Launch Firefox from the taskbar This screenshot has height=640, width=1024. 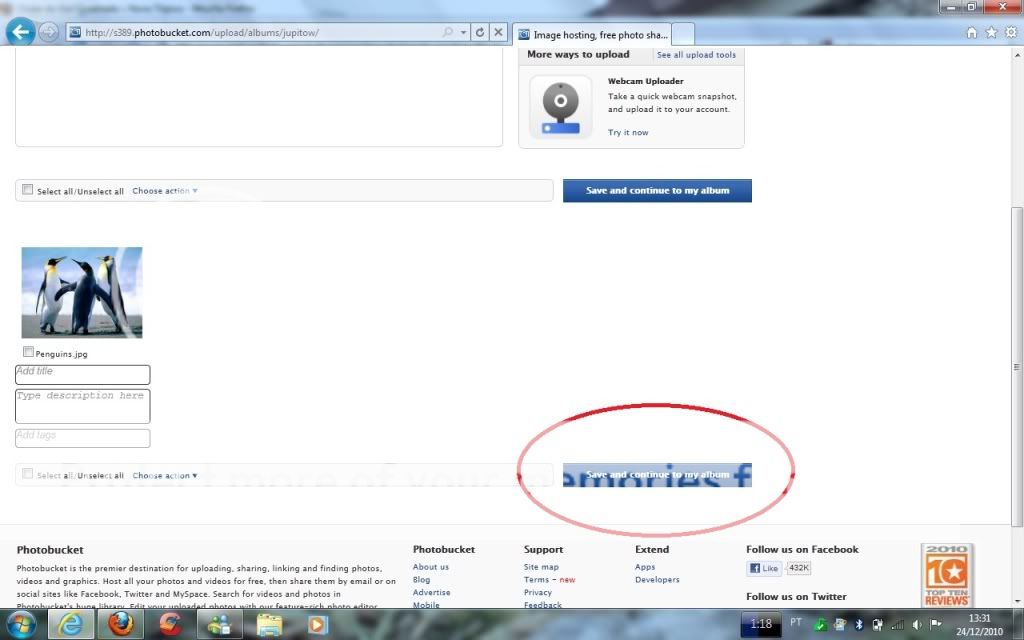coord(121,624)
